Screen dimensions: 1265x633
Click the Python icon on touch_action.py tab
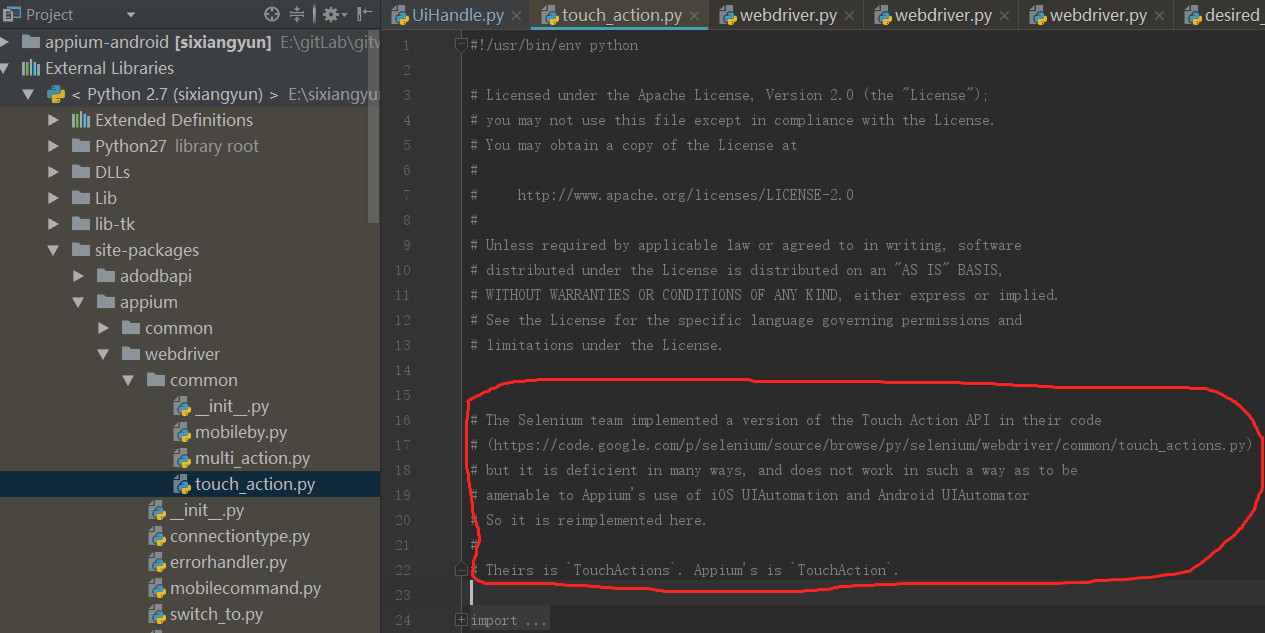tap(550, 15)
